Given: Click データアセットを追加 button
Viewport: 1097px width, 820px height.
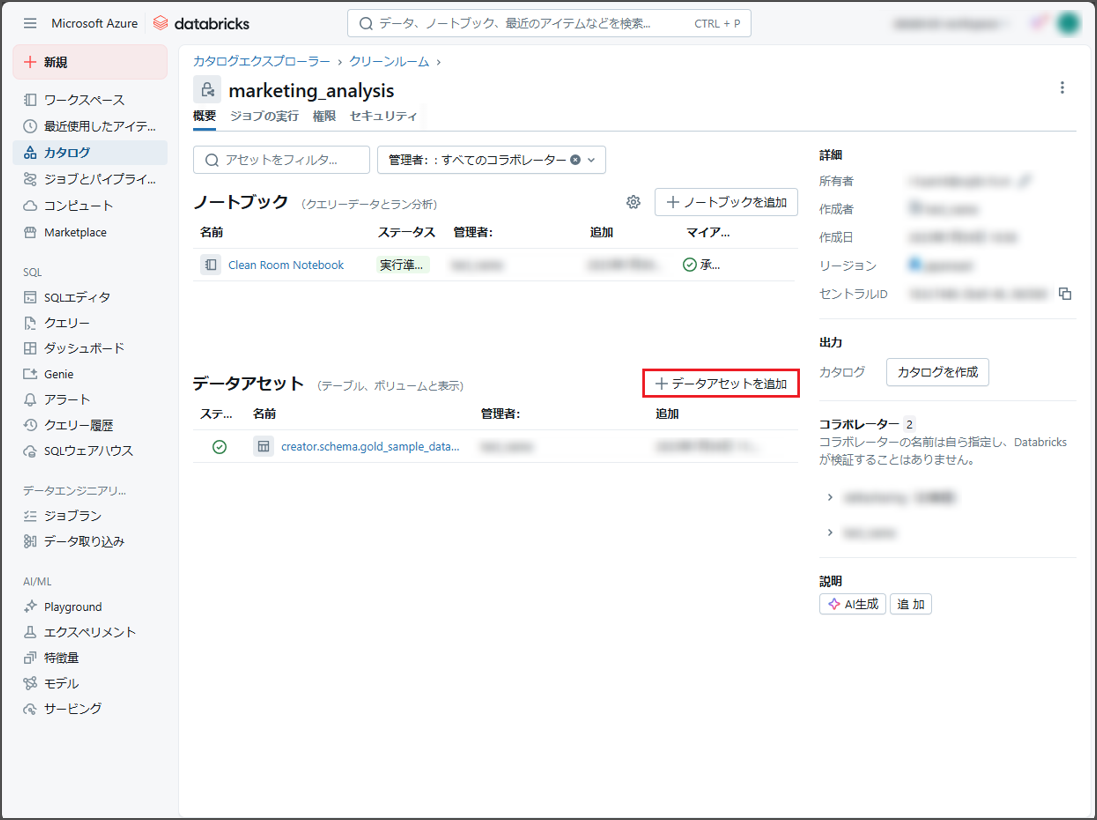Looking at the screenshot, I should click(721, 383).
